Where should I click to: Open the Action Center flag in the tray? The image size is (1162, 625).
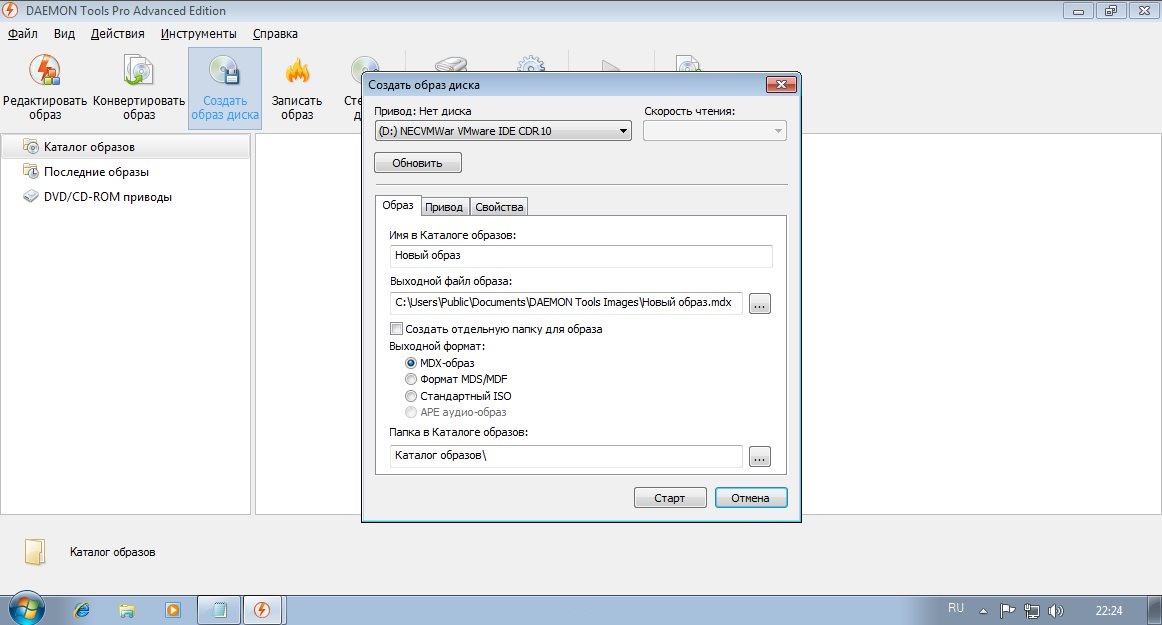tap(1007, 611)
